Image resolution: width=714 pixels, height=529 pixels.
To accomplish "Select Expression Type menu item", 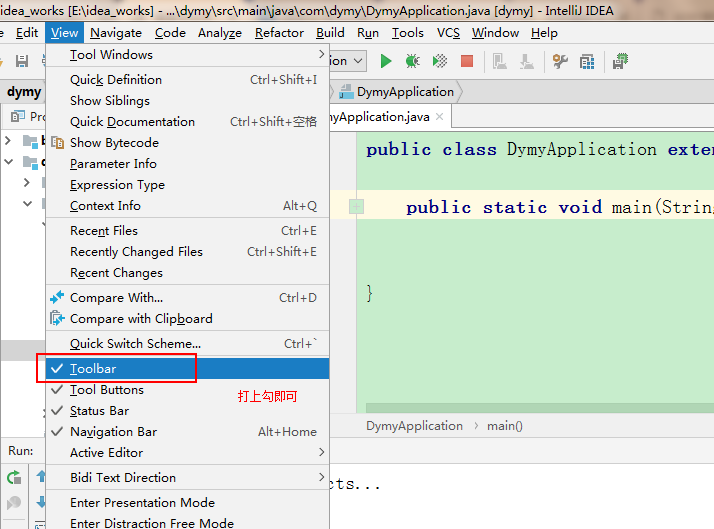I will pos(188,184).
